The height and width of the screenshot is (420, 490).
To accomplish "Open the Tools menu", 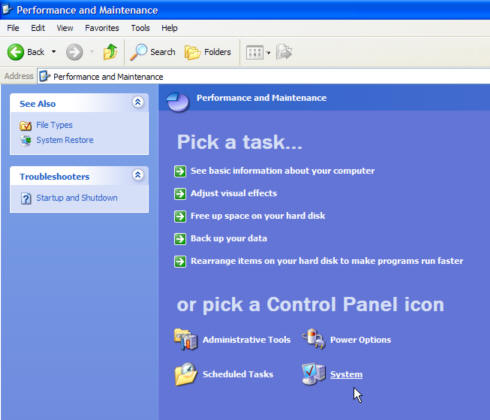I will (x=140, y=28).
